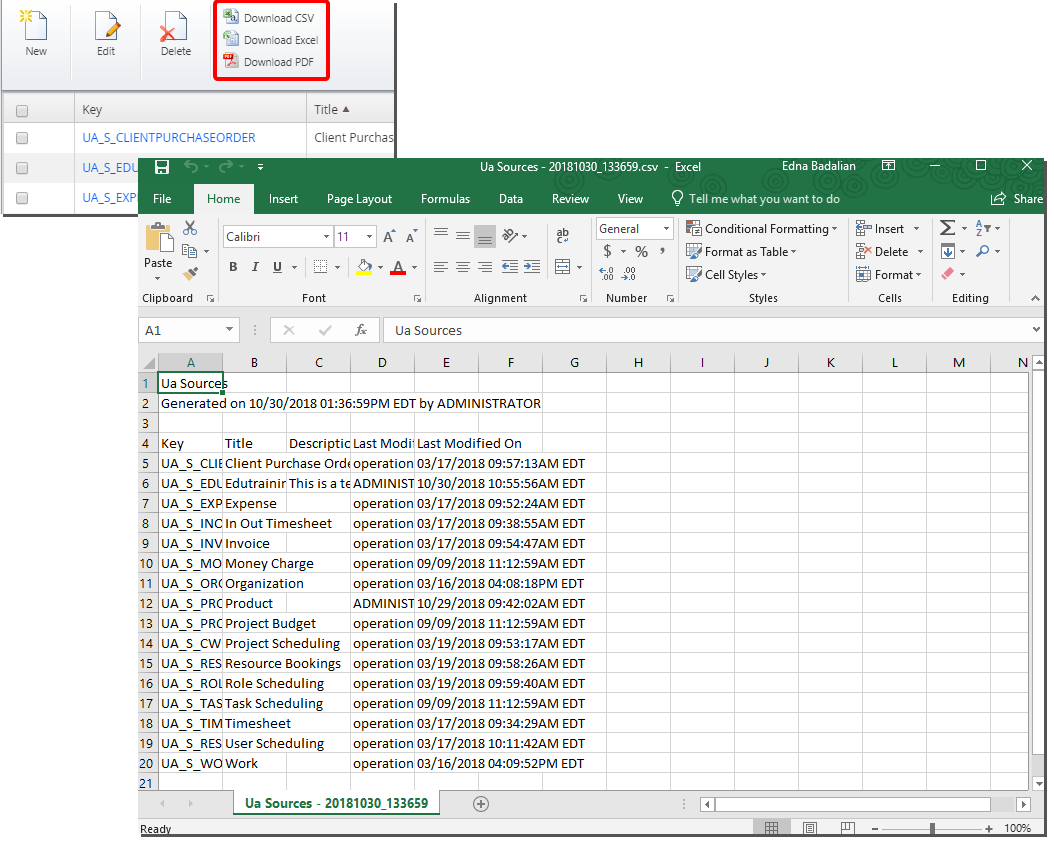The height and width of the screenshot is (844, 1054).
Task: Expand the Borders dropdown arrow
Action: coord(337,267)
